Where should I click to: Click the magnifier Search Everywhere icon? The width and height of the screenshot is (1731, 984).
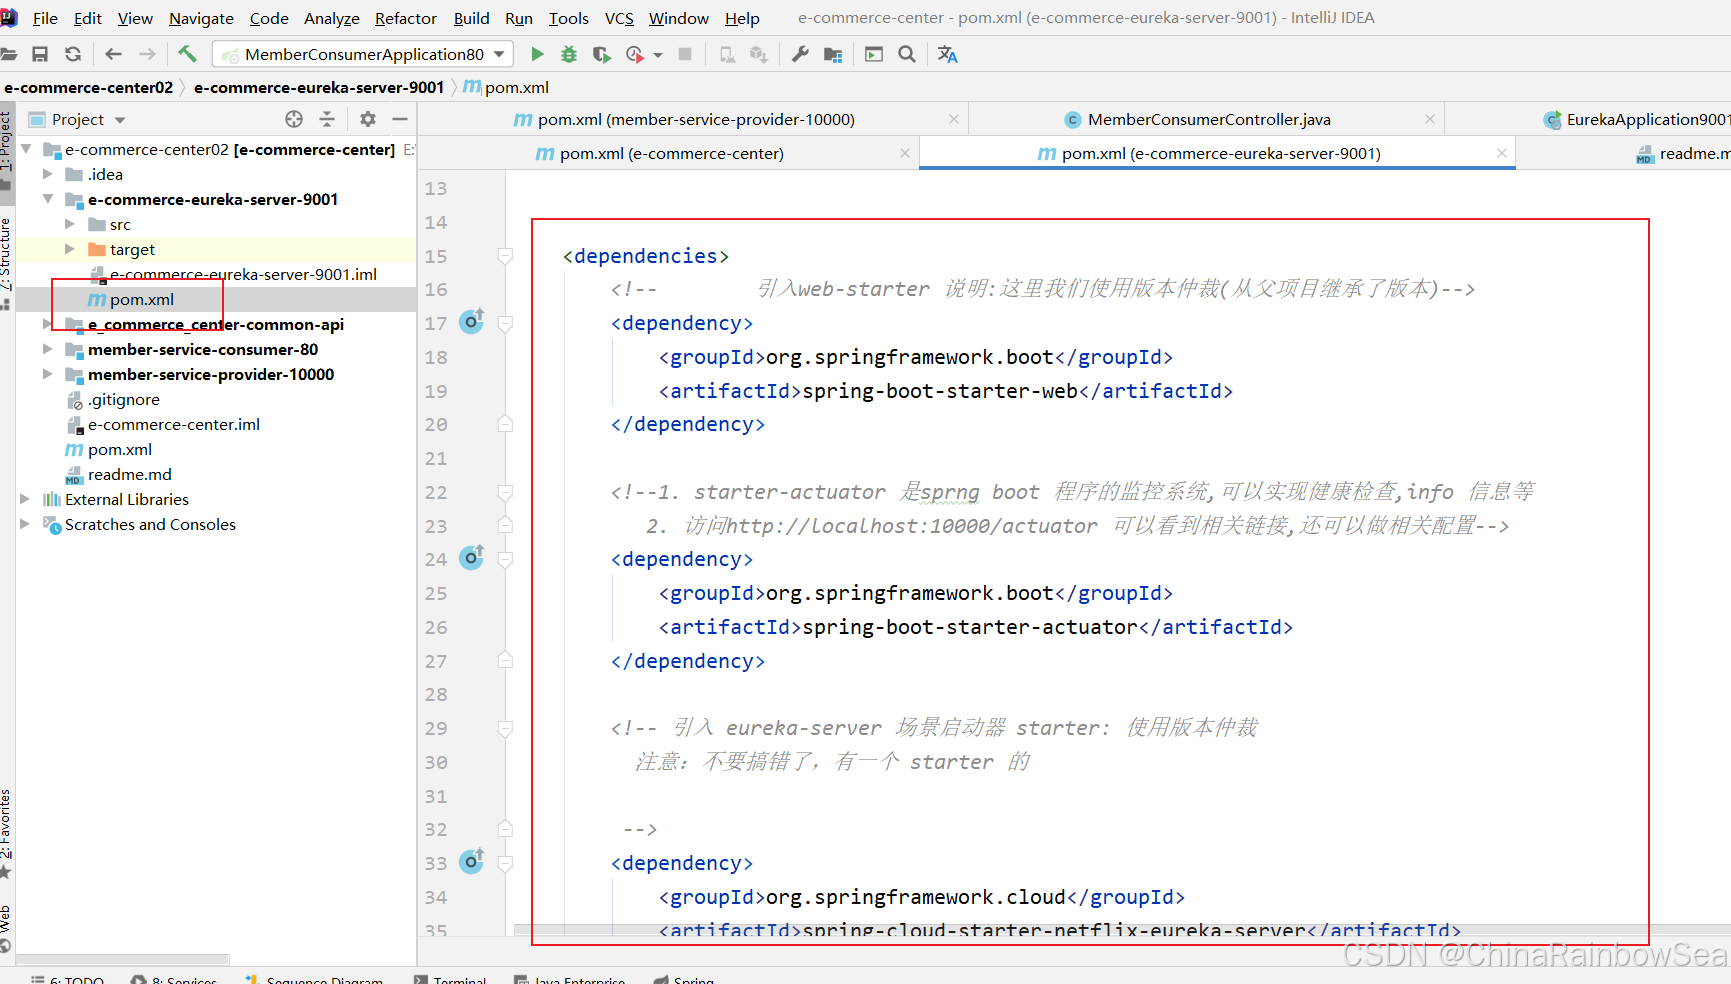907,54
